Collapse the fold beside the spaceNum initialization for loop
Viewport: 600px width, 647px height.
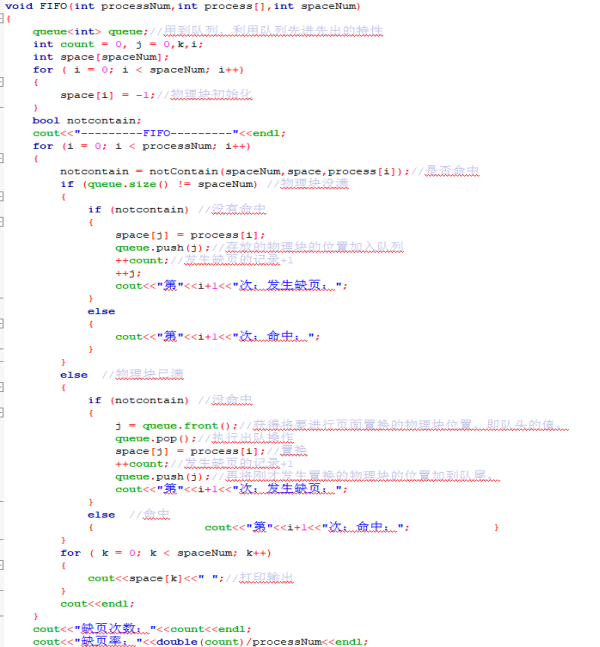2,82
